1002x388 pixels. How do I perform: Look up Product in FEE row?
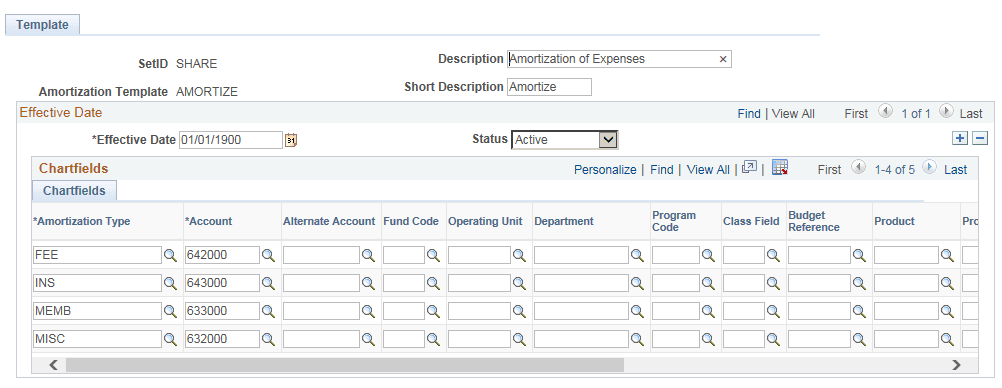(x=947, y=255)
